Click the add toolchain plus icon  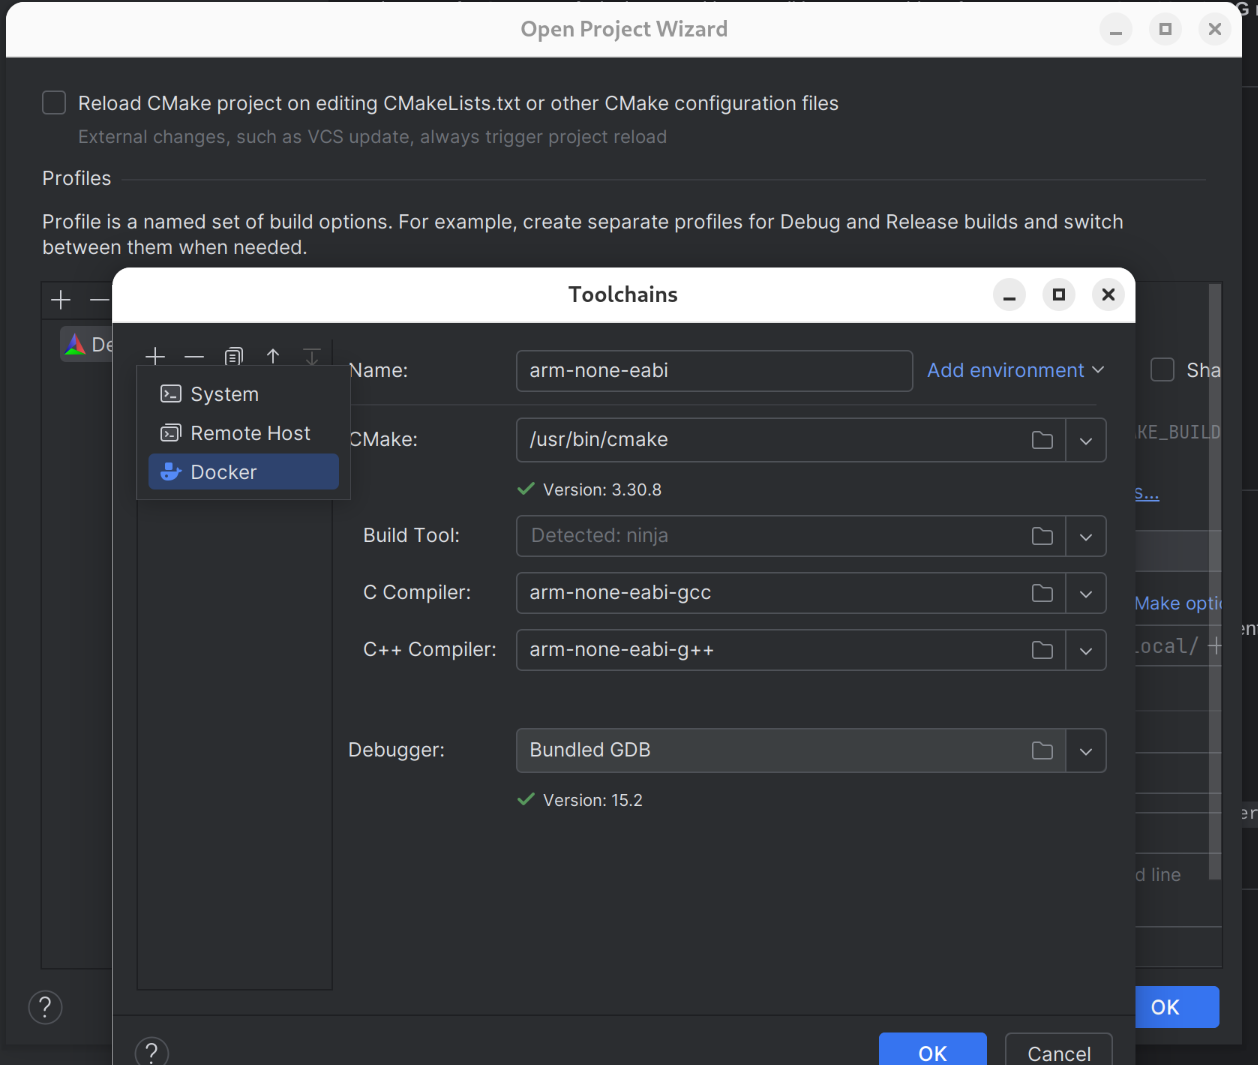click(155, 356)
